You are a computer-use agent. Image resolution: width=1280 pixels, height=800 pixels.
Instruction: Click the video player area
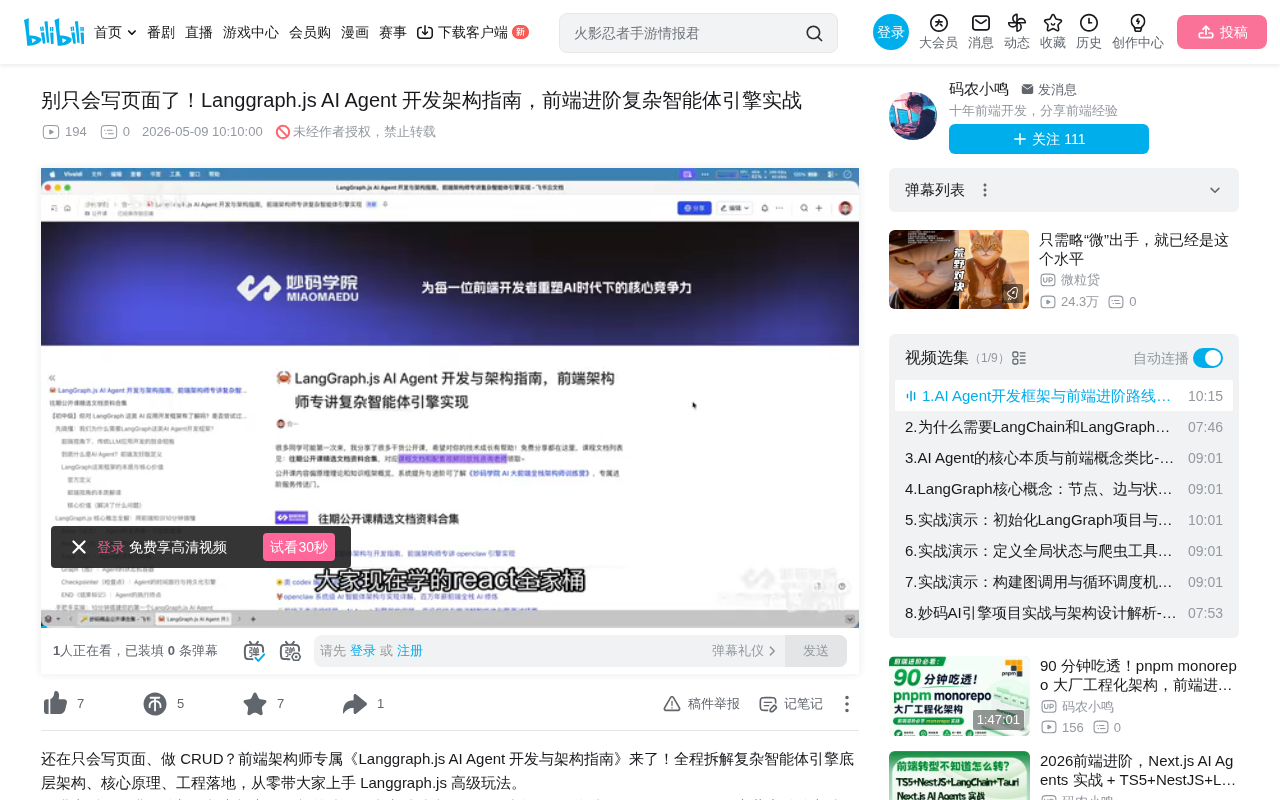point(450,397)
